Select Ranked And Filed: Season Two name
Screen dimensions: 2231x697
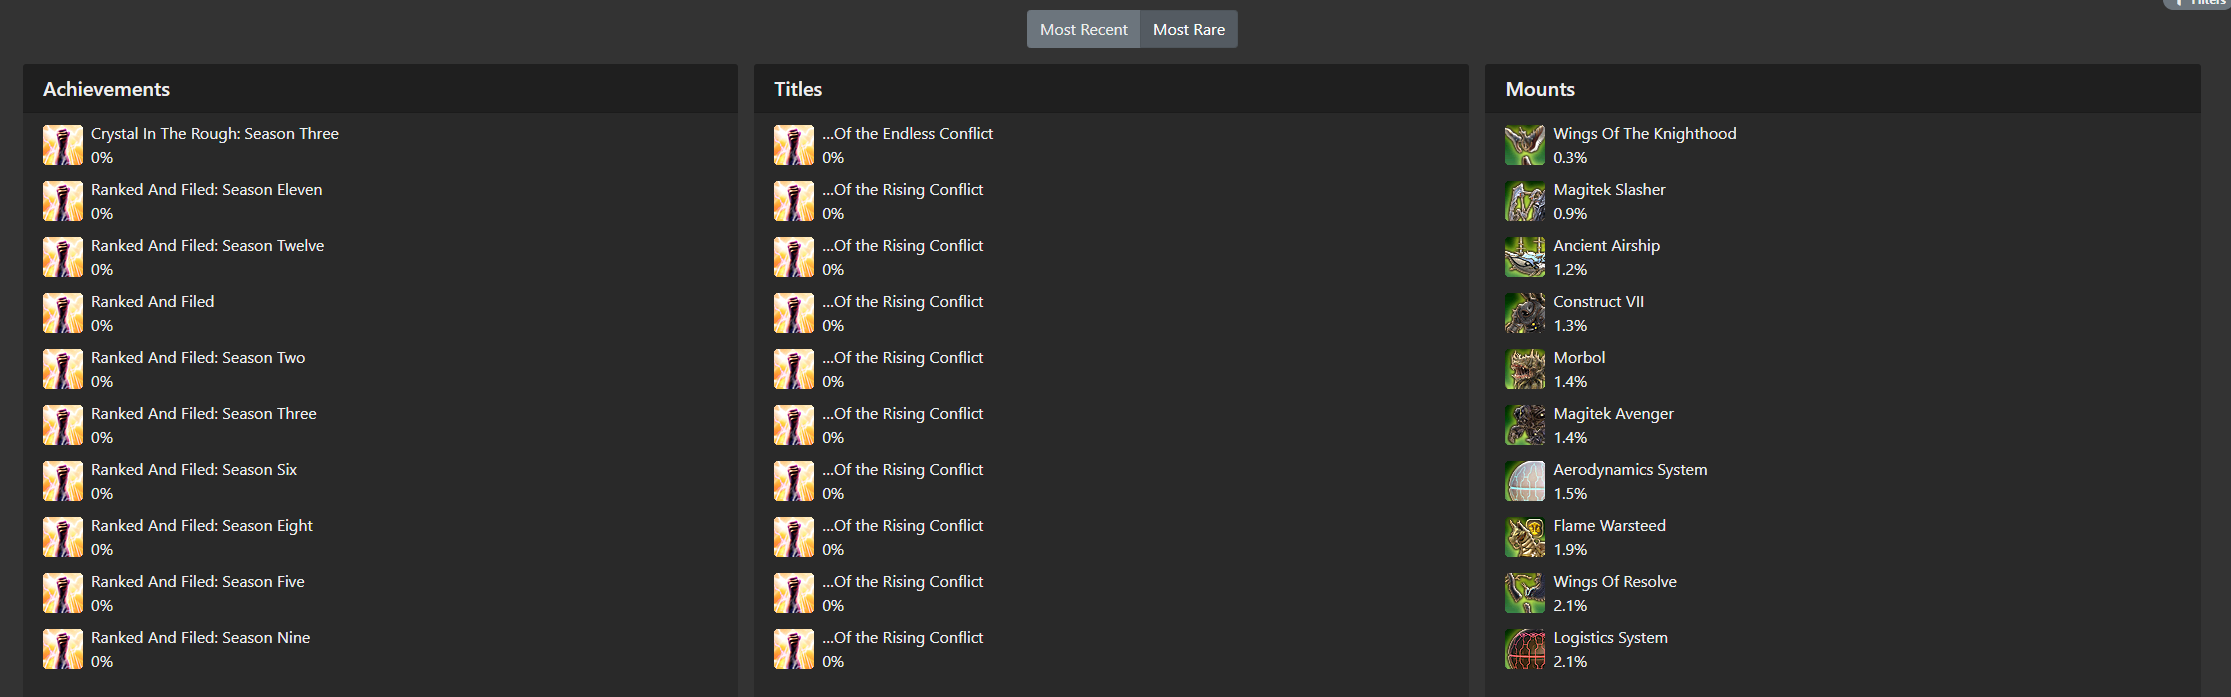coord(198,358)
